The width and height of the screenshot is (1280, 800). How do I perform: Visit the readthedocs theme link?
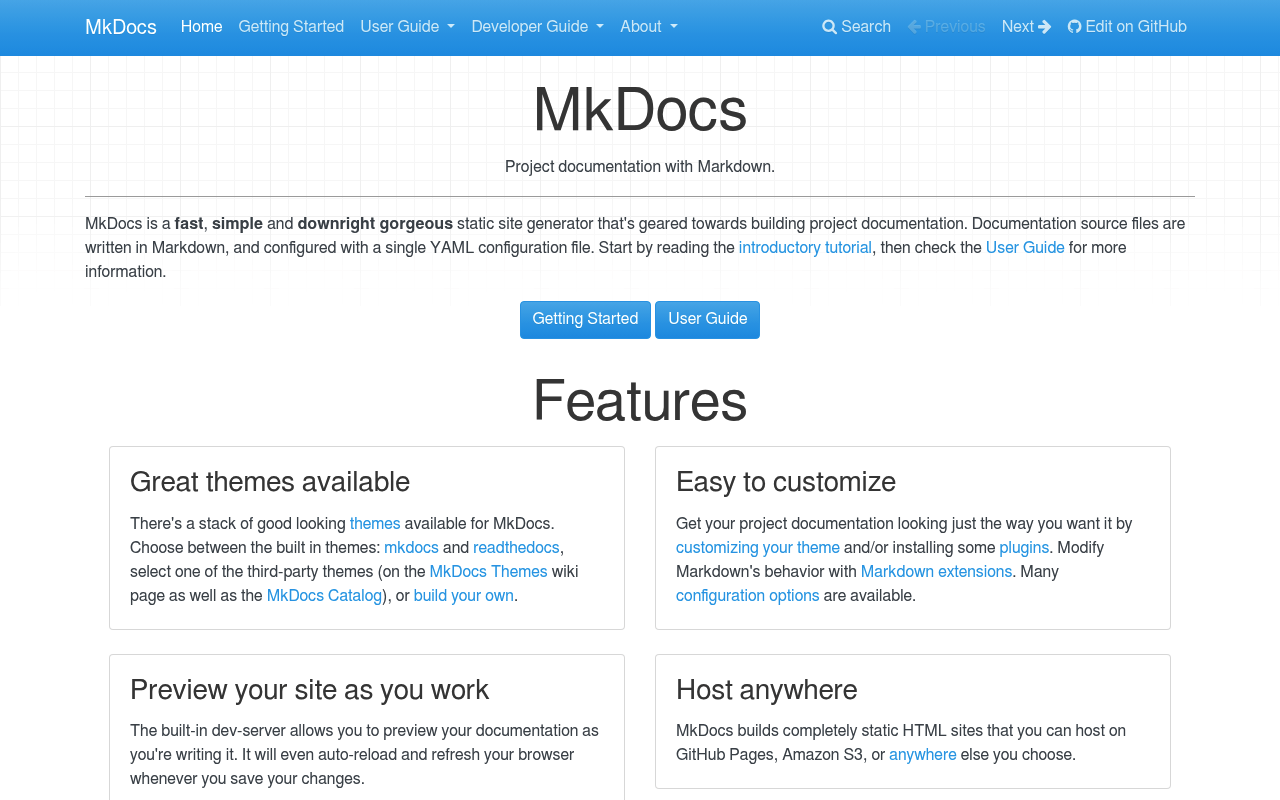click(516, 548)
